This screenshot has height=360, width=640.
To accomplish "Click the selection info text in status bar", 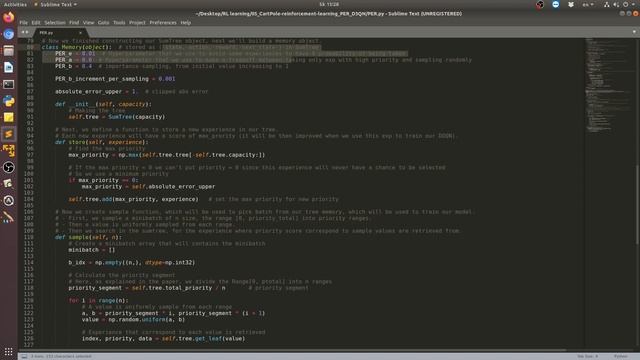I will 61,356.
